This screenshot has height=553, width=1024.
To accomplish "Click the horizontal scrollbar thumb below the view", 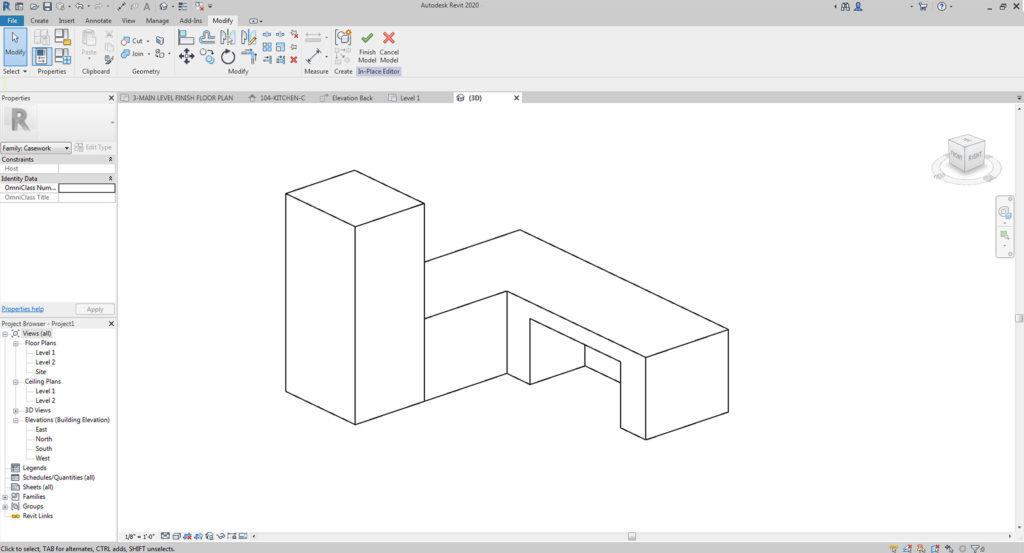I will point(632,536).
